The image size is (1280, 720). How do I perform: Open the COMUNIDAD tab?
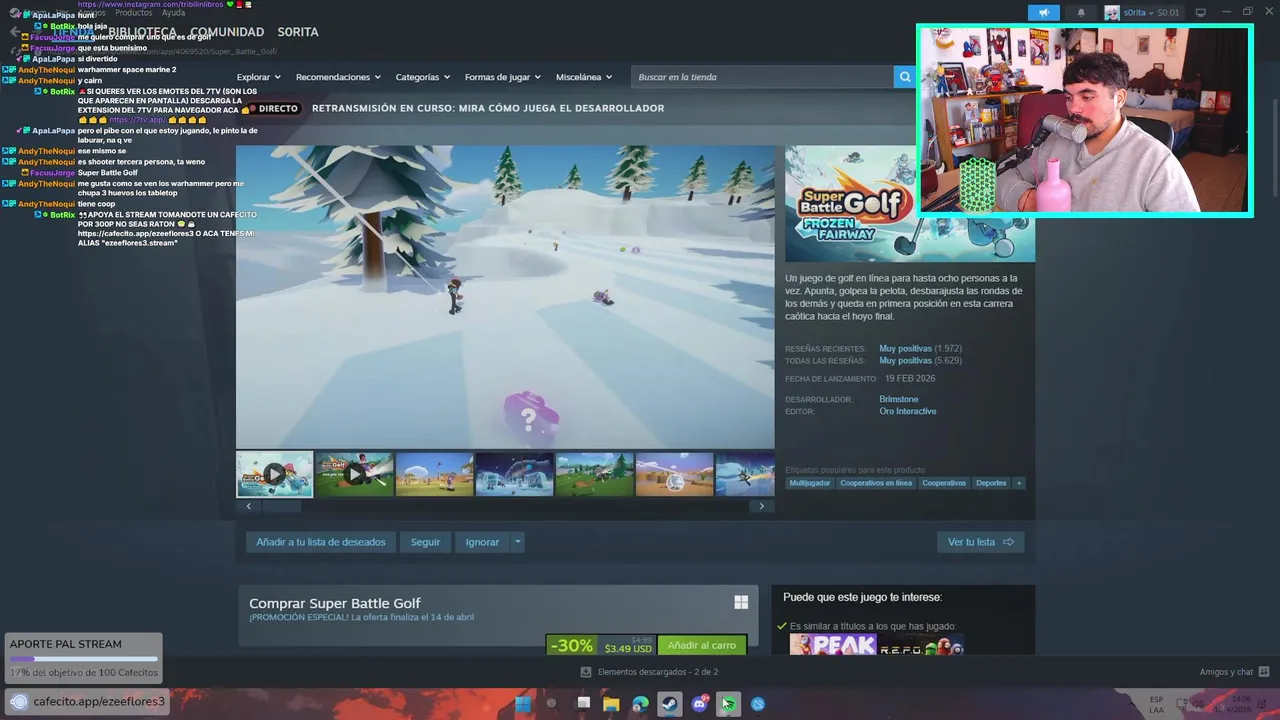(x=227, y=32)
